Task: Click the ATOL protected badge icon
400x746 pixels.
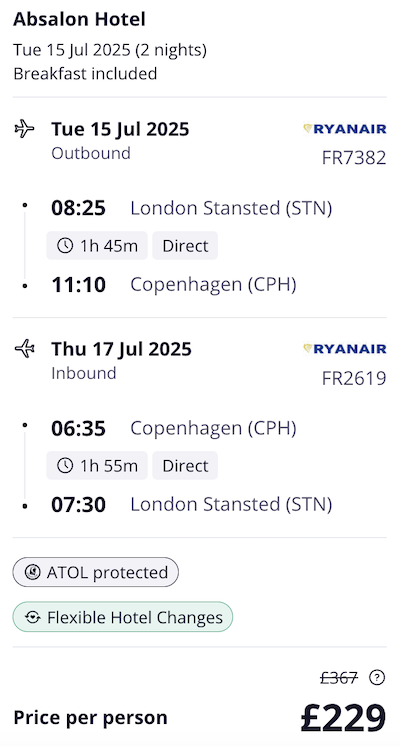Action: (x=32, y=572)
